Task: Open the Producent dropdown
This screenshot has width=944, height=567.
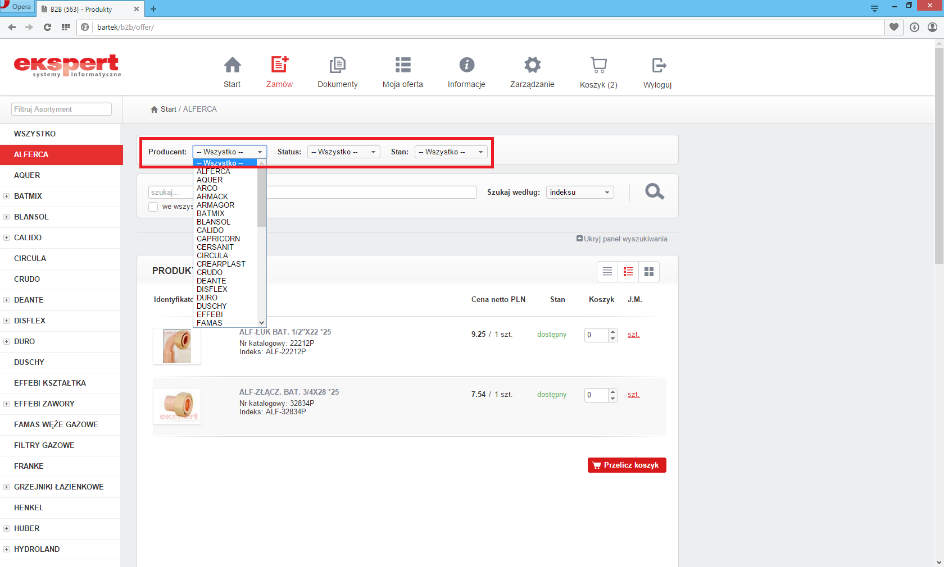Action: 229,152
